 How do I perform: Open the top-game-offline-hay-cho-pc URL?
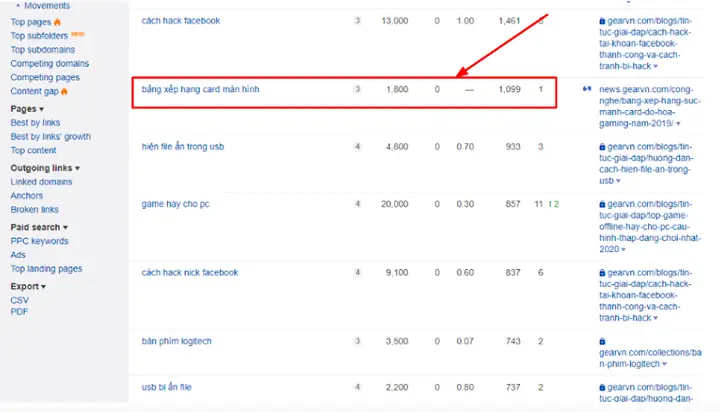pyautogui.click(x=650, y=226)
